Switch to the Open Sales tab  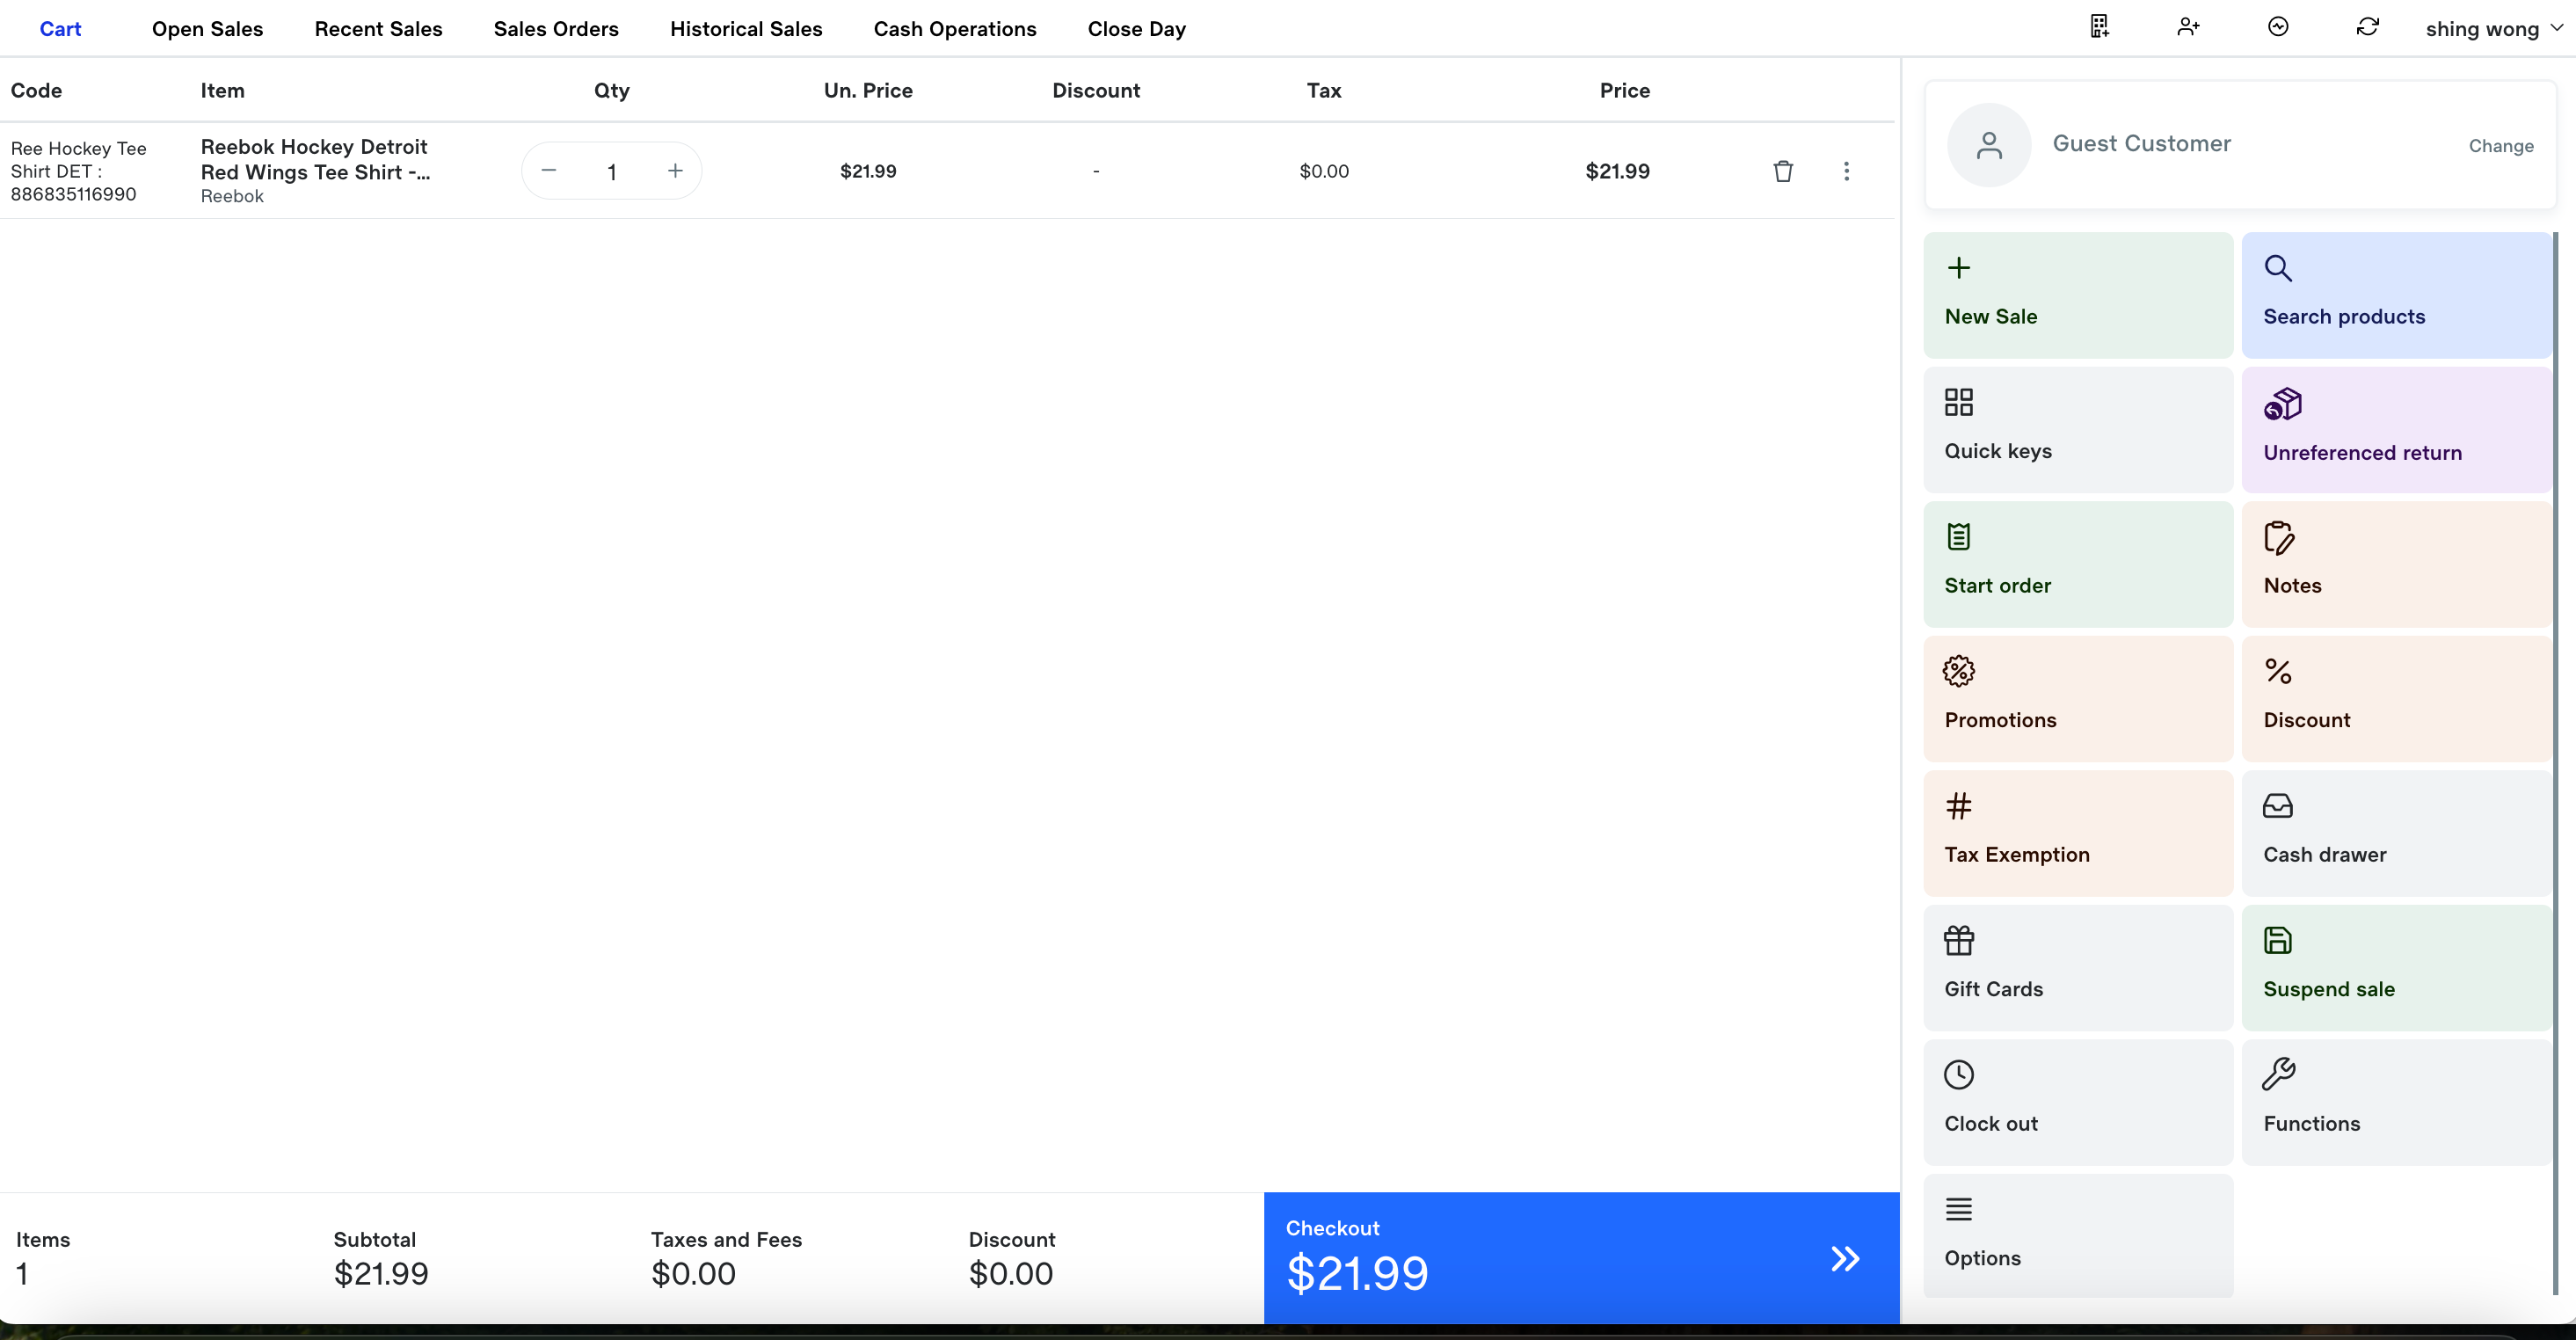coord(207,29)
